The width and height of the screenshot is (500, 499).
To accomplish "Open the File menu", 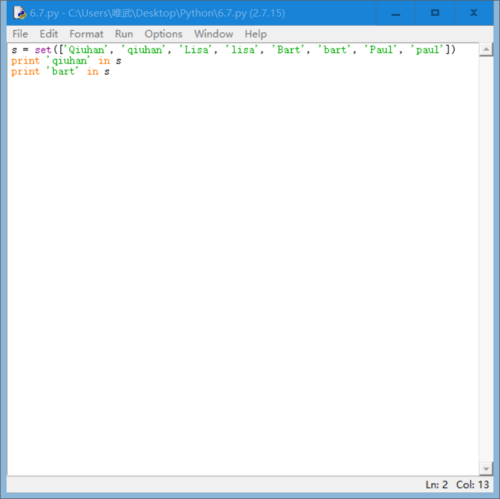I will 20,34.
